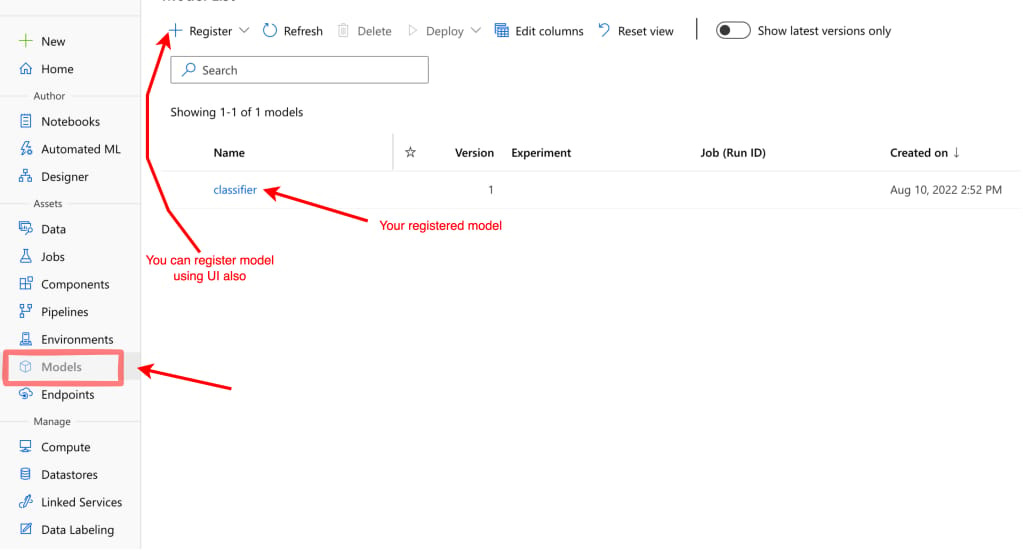Click the Pipelines icon
1023x551 pixels.
[25, 311]
